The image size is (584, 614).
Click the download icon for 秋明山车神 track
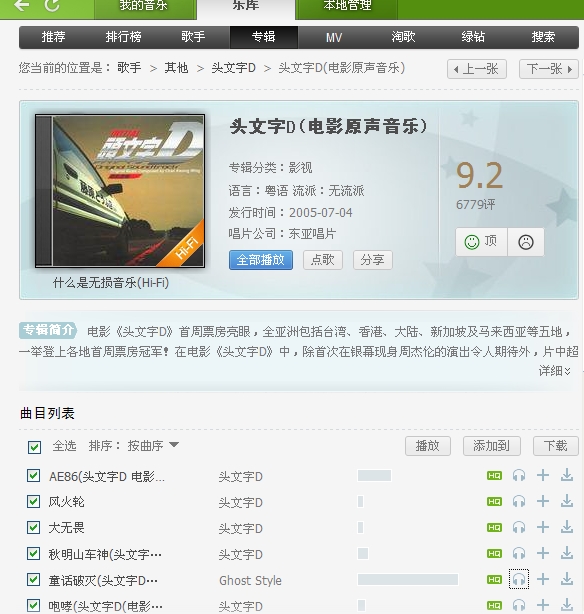click(567, 553)
